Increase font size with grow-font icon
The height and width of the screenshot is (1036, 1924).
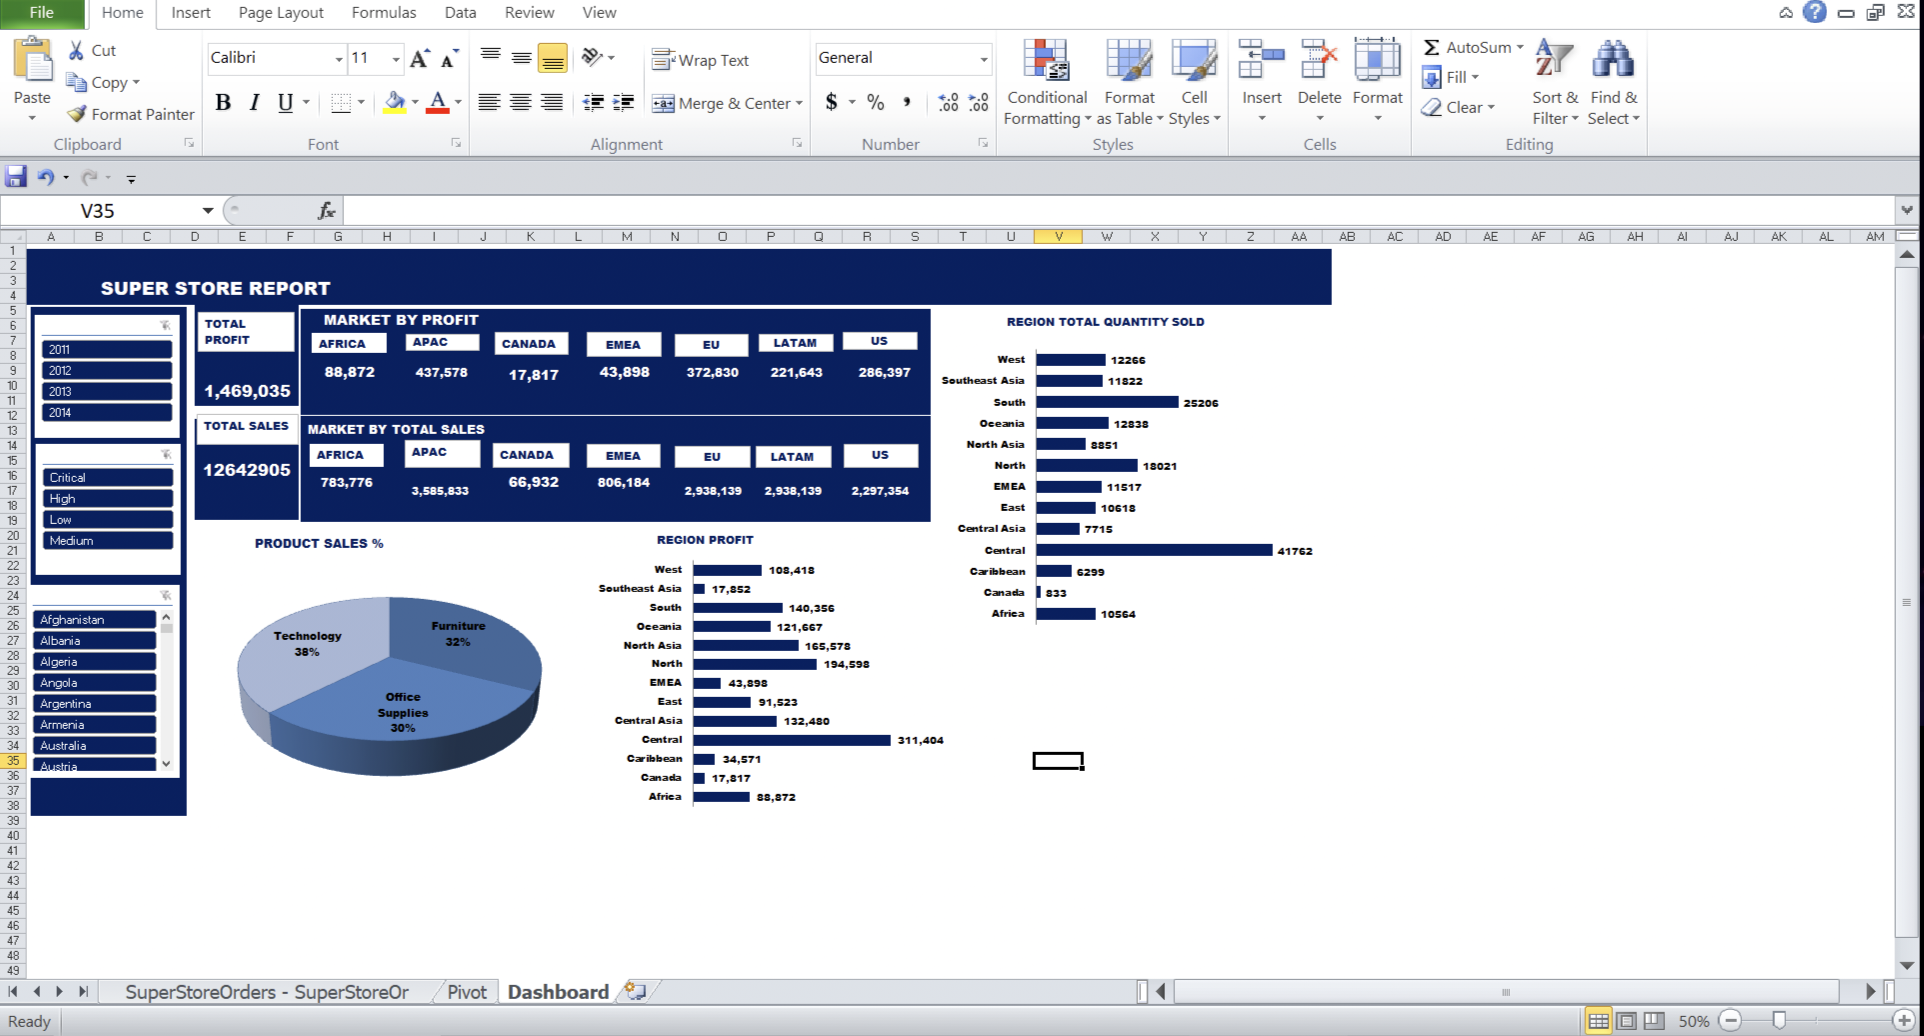click(x=420, y=58)
